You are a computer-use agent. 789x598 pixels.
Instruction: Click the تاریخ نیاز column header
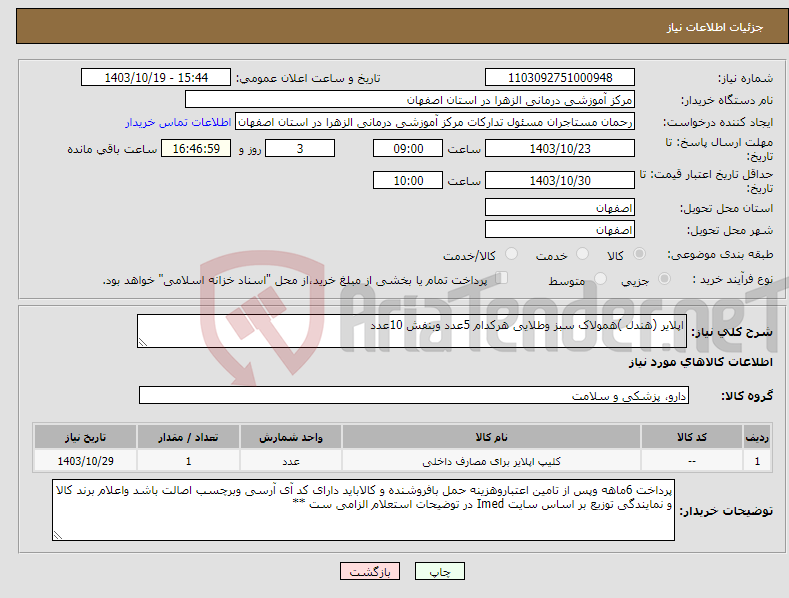click(x=86, y=437)
